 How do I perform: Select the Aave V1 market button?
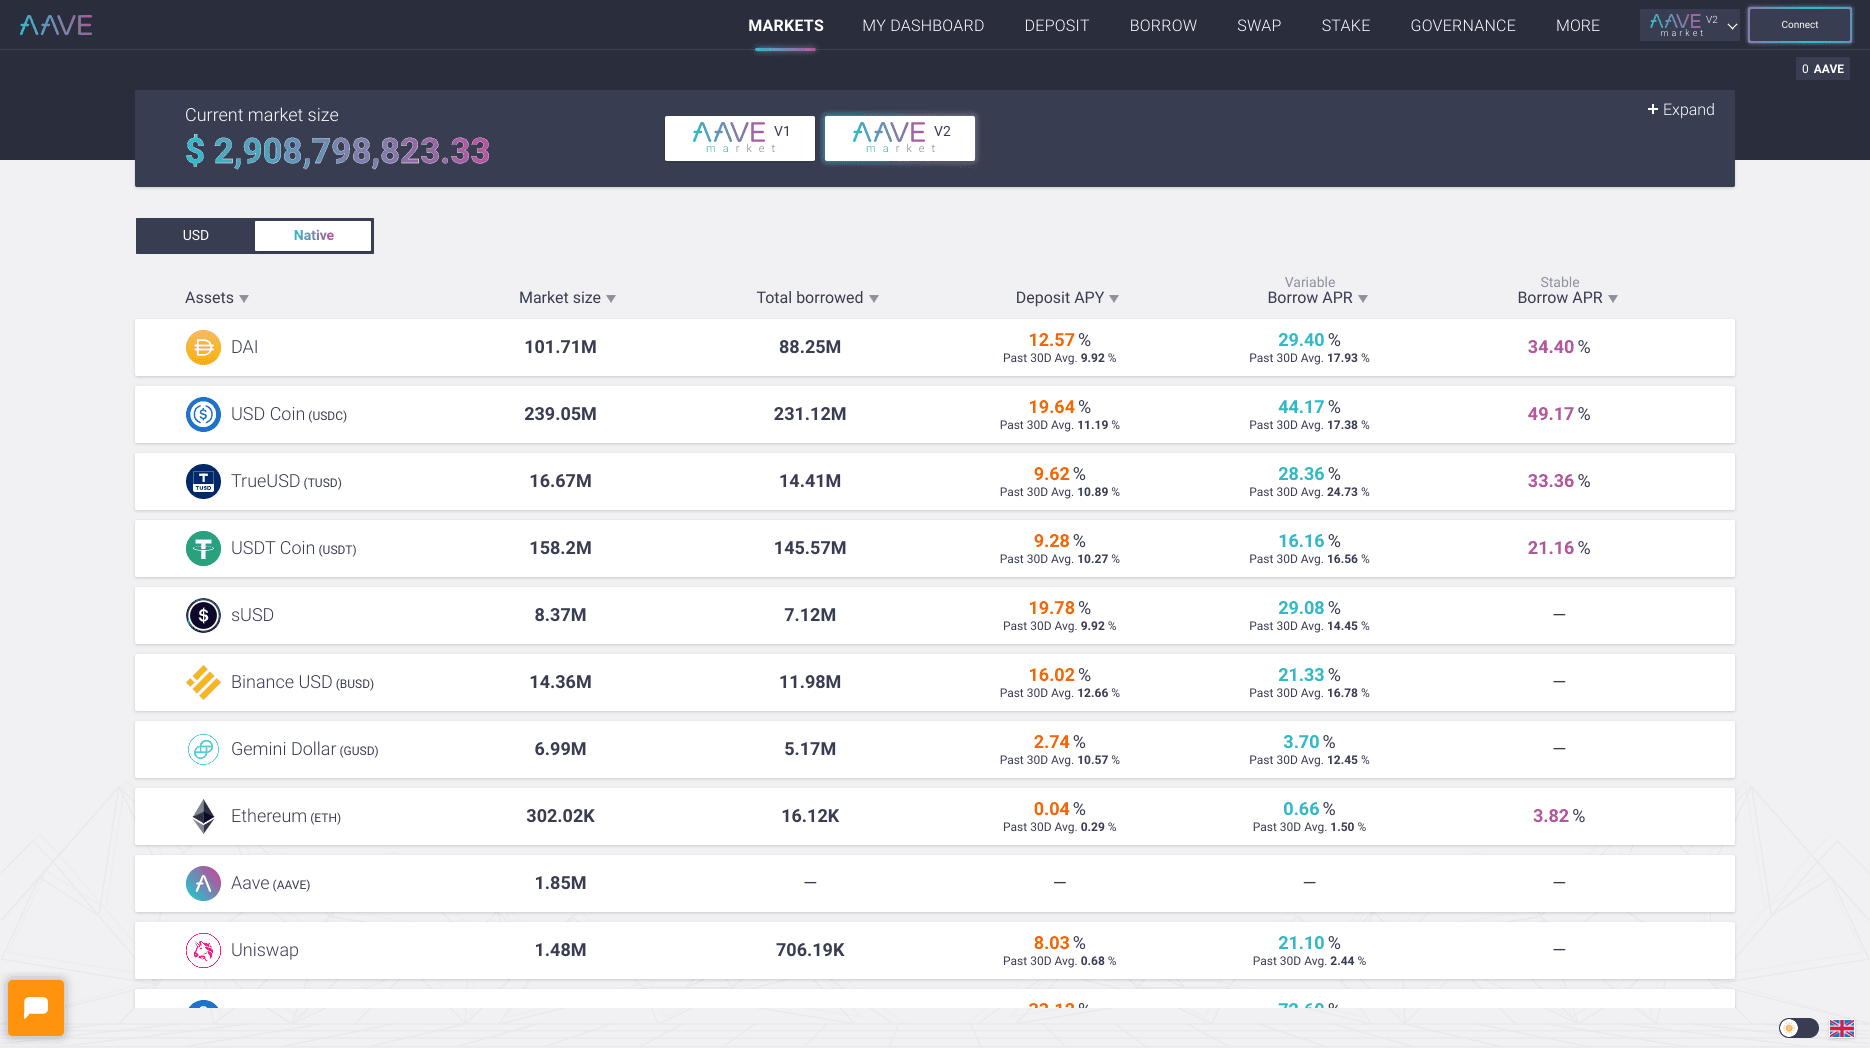[x=740, y=138]
